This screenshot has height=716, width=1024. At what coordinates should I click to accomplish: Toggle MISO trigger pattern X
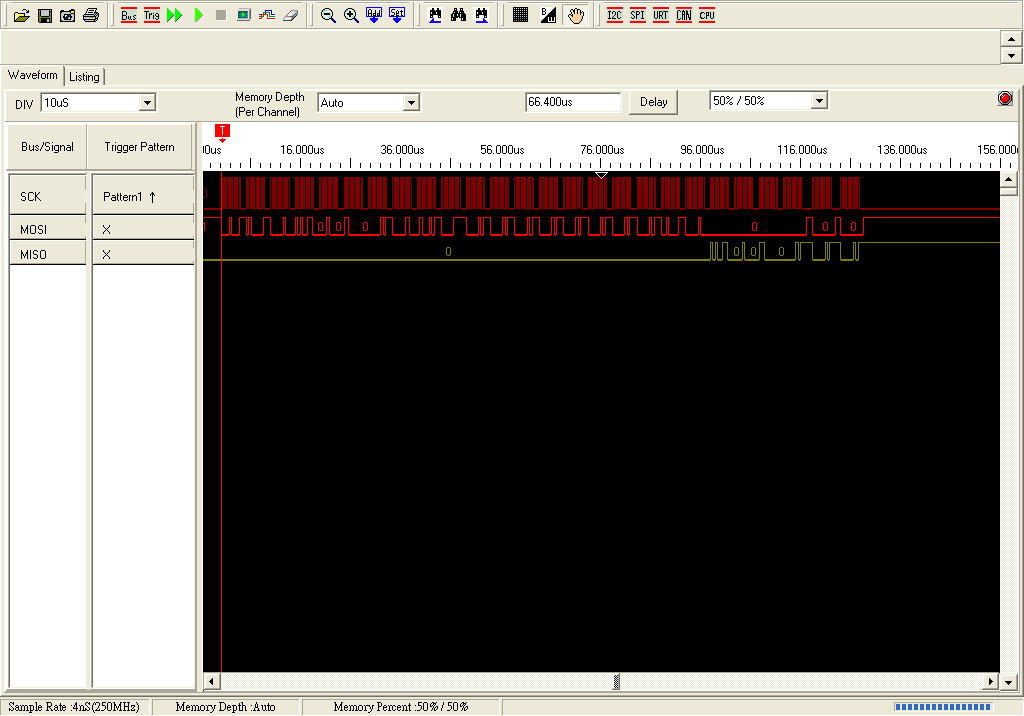point(143,254)
